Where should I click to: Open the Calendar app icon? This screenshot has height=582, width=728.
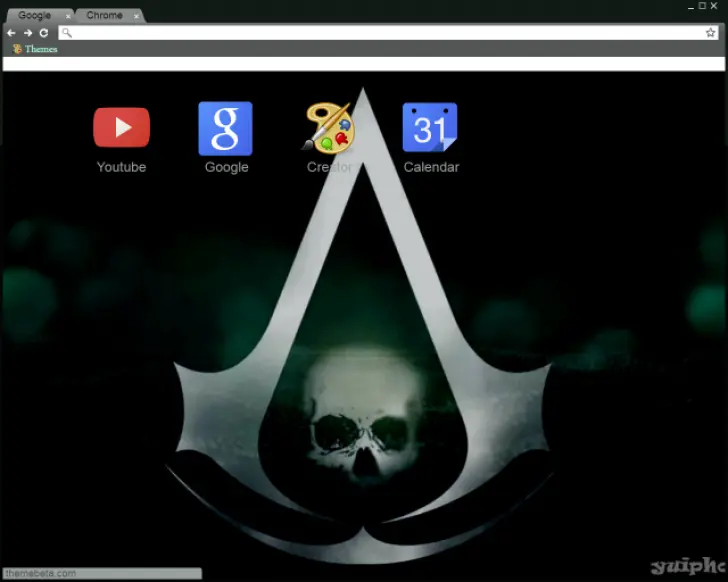click(430, 128)
